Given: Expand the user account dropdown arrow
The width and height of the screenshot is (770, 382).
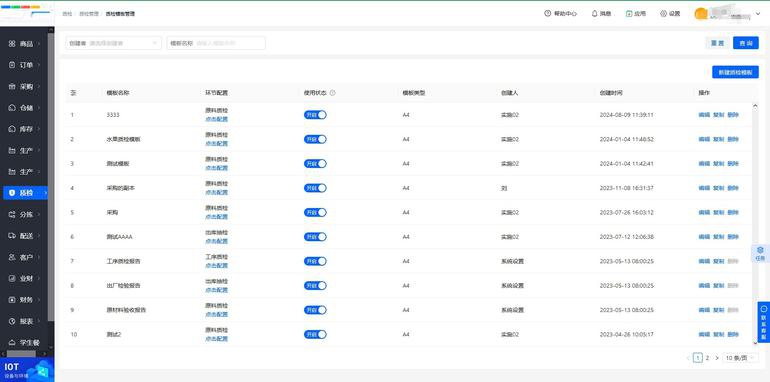Looking at the screenshot, I should click(x=758, y=14).
